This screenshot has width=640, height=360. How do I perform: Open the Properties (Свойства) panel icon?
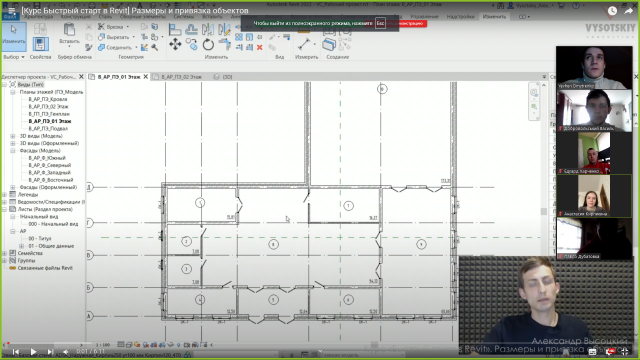(x=40, y=44)
